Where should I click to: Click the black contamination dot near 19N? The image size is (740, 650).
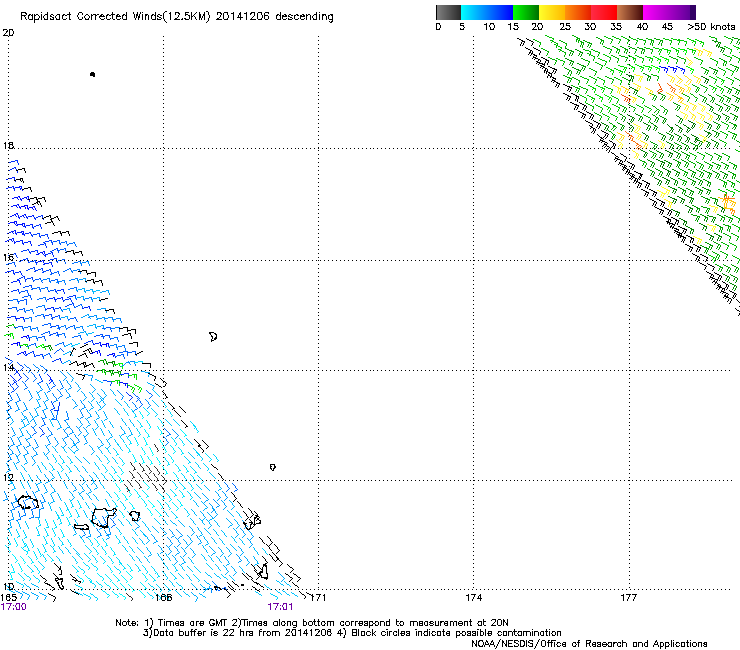[x=92, y=75]
